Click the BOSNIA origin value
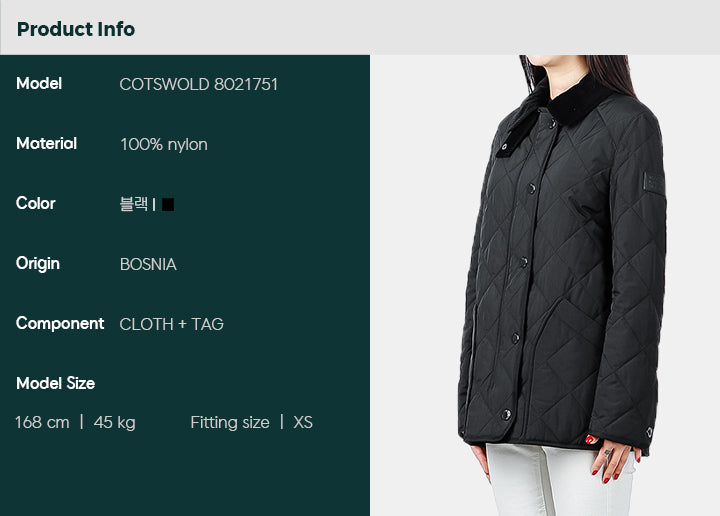720x516 pixels. [x=148, y=264]
